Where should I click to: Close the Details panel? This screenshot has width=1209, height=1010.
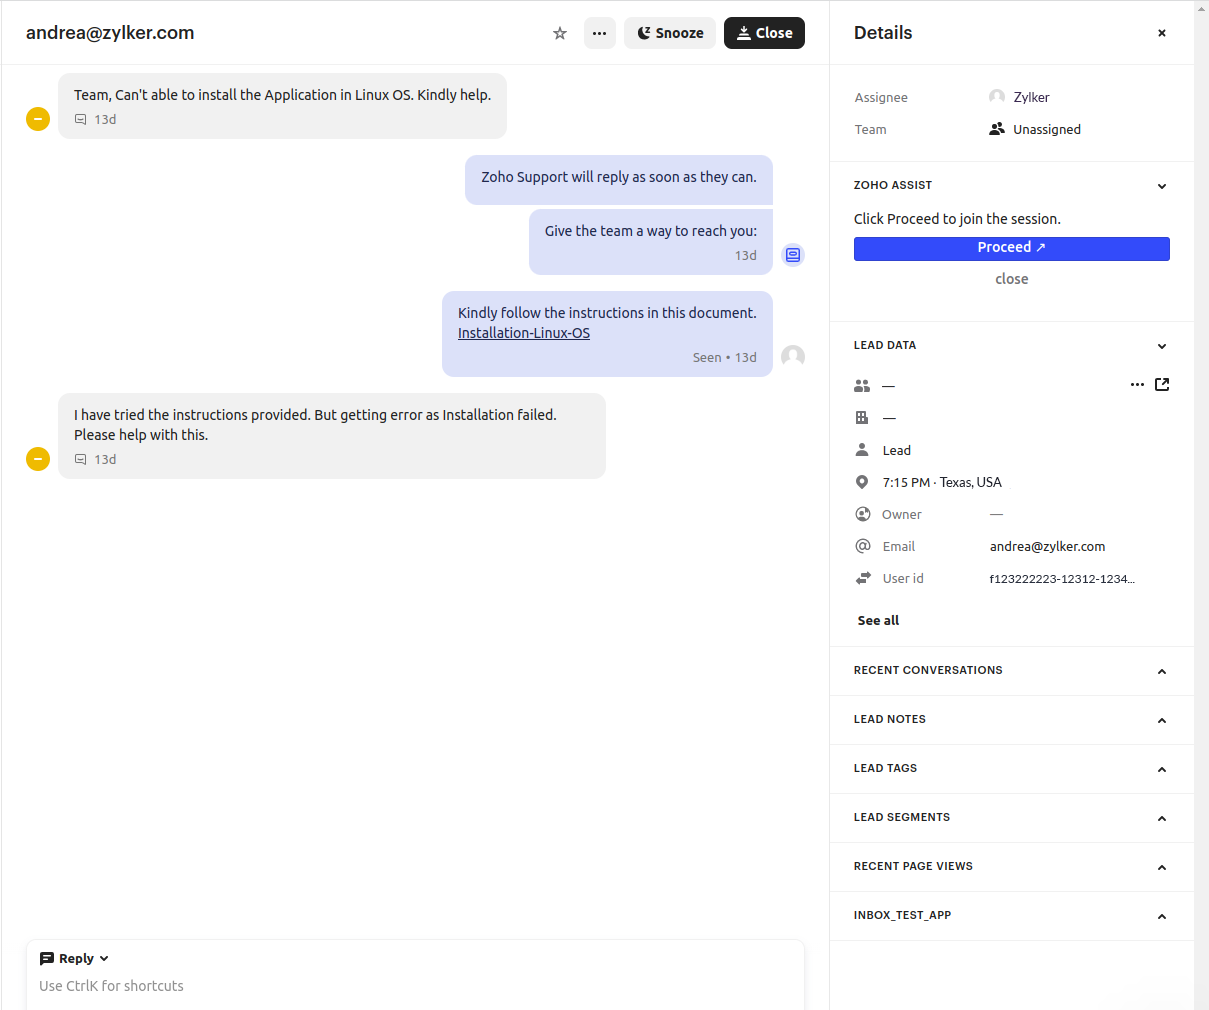point(1162,33)
